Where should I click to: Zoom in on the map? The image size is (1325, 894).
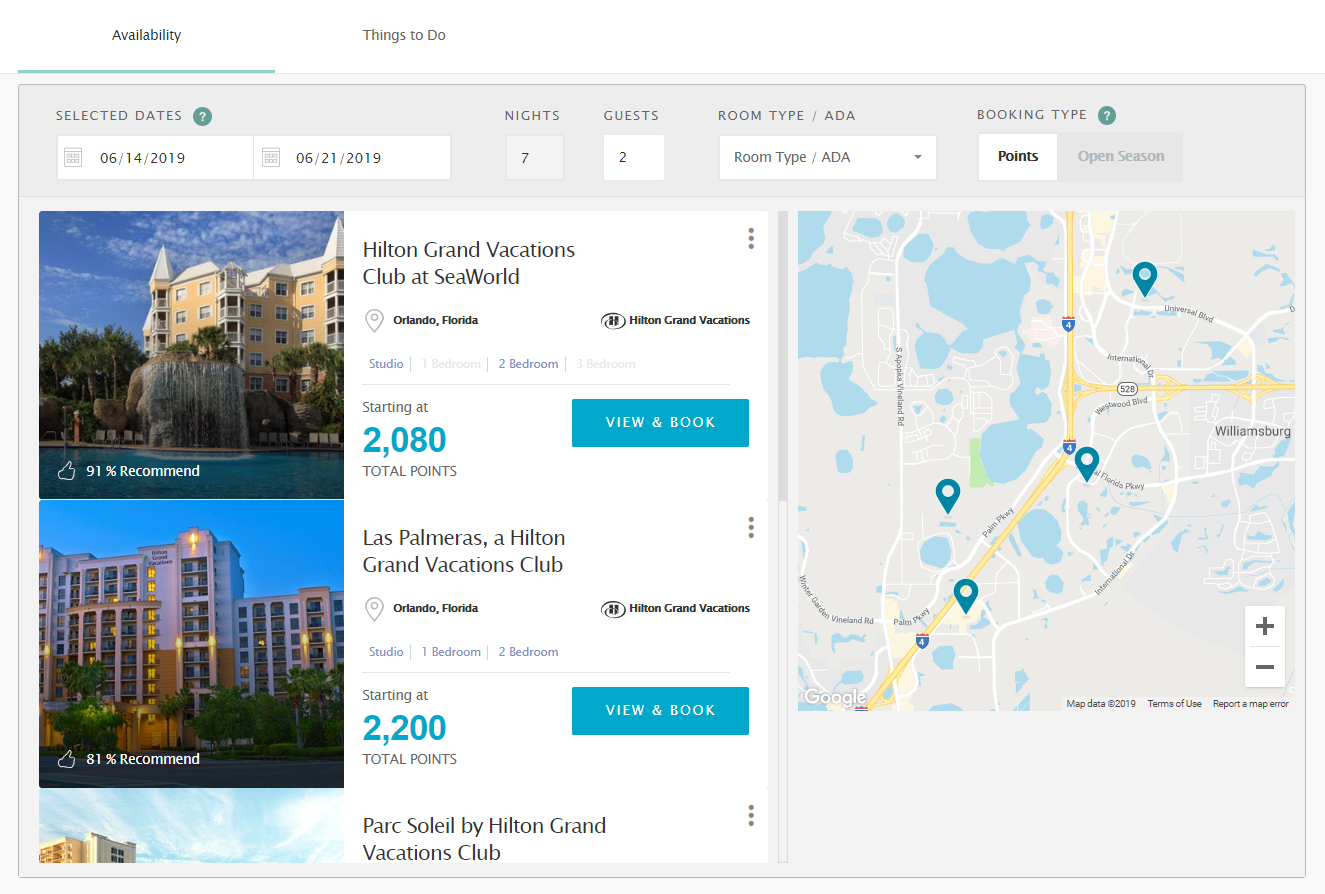click(1265, 627)
